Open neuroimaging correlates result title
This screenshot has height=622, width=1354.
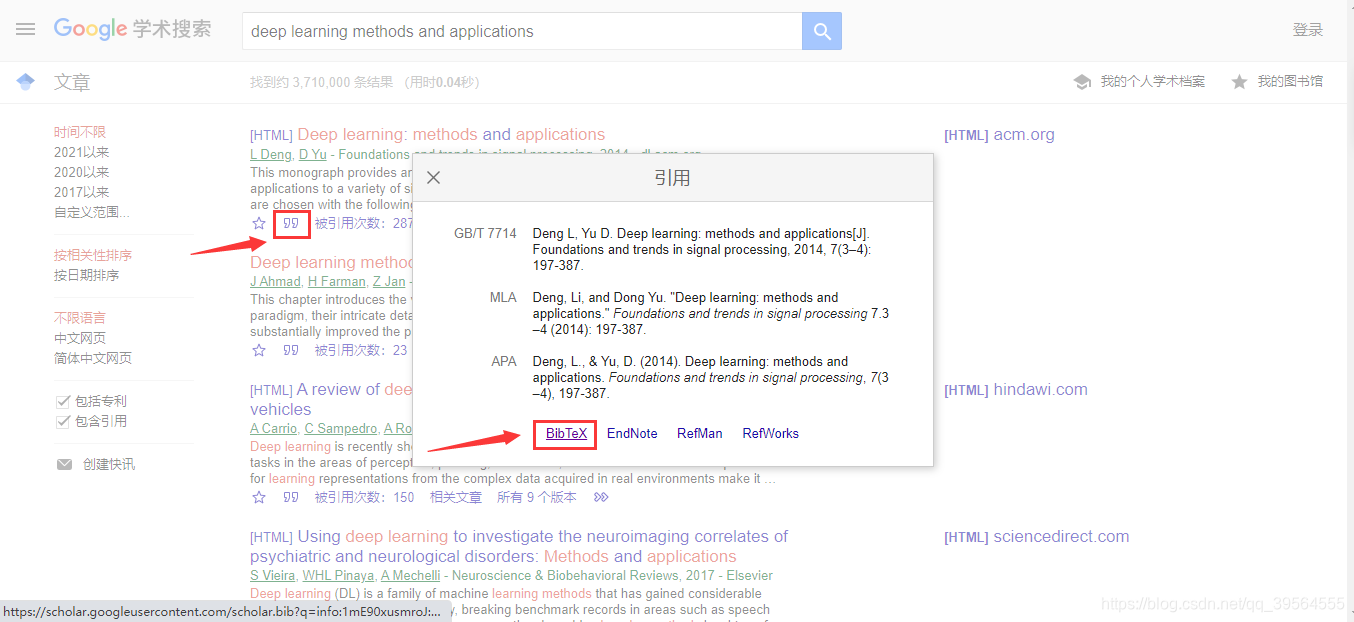point(519,546)
